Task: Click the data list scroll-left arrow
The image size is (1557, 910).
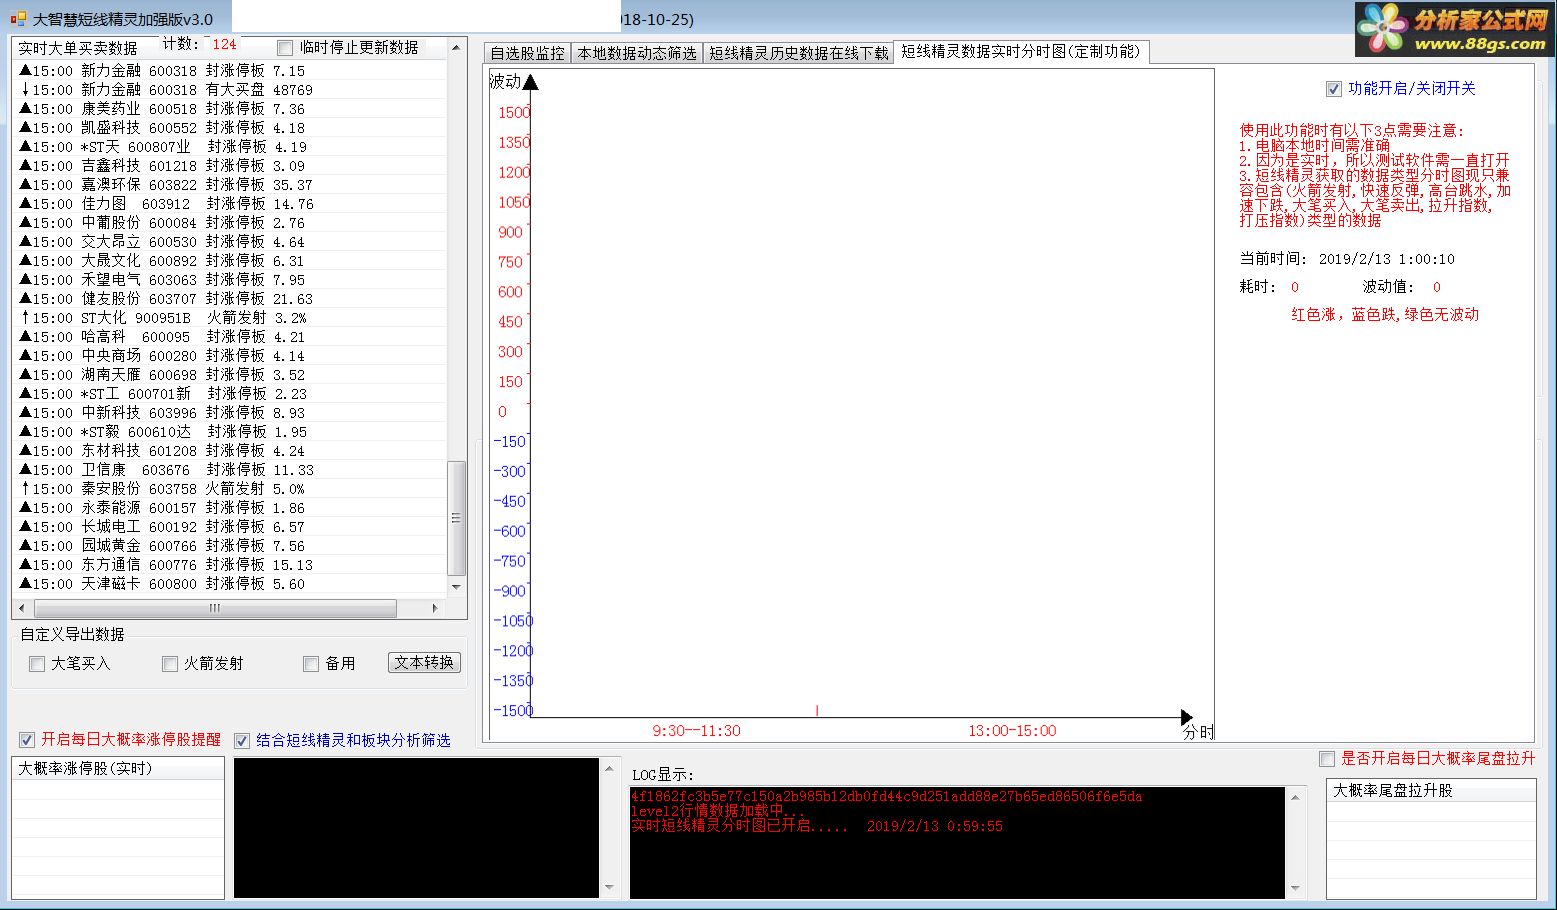Action: click(x=23, y=608)
